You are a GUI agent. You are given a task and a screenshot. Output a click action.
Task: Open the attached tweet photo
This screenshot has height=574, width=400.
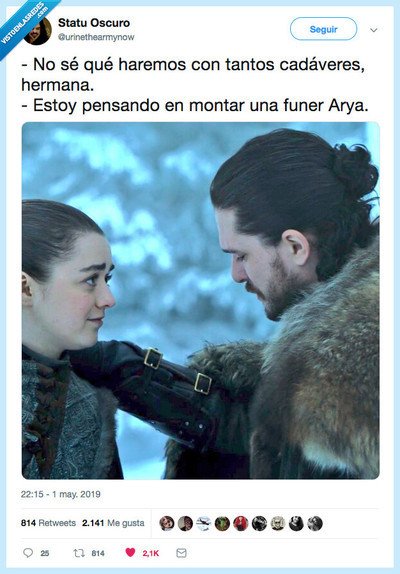[201, 301]
